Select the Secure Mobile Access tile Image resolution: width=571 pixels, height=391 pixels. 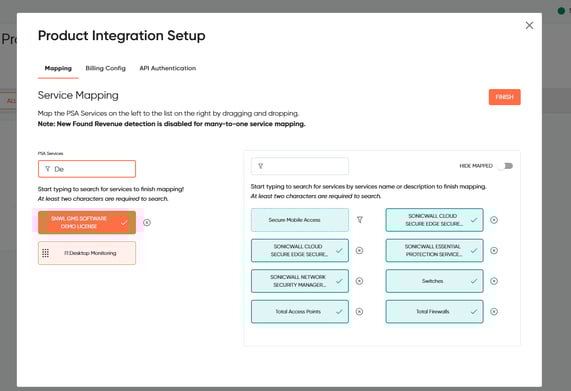point(300,220)
